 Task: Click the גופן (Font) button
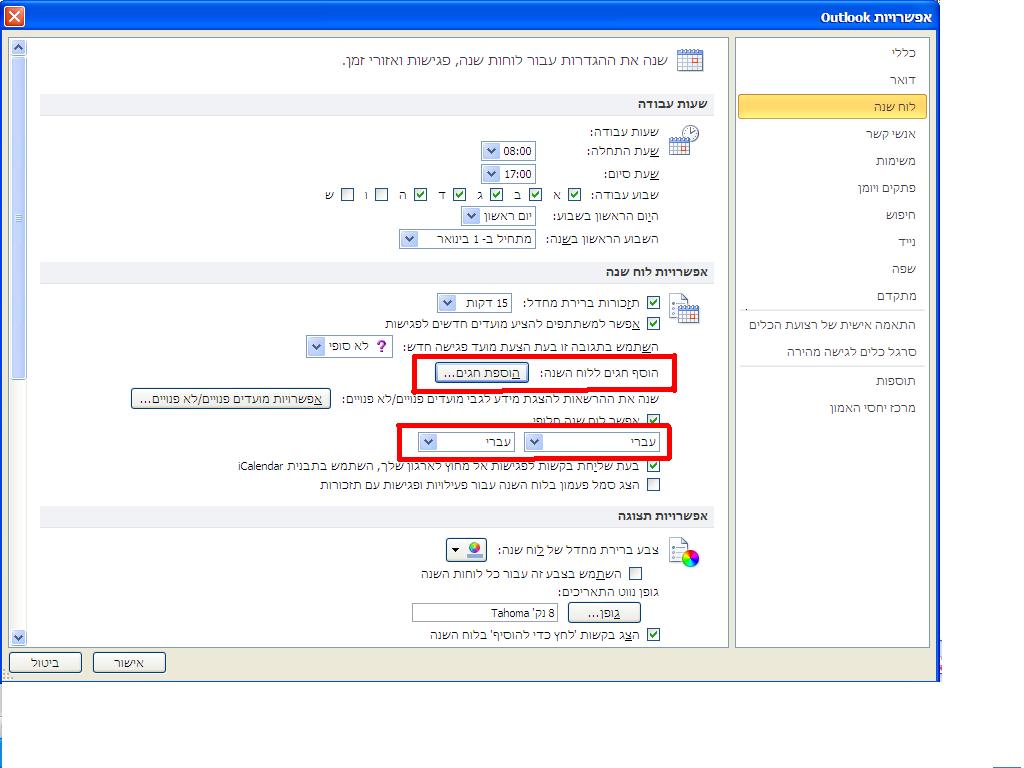[x=604, y=613]
